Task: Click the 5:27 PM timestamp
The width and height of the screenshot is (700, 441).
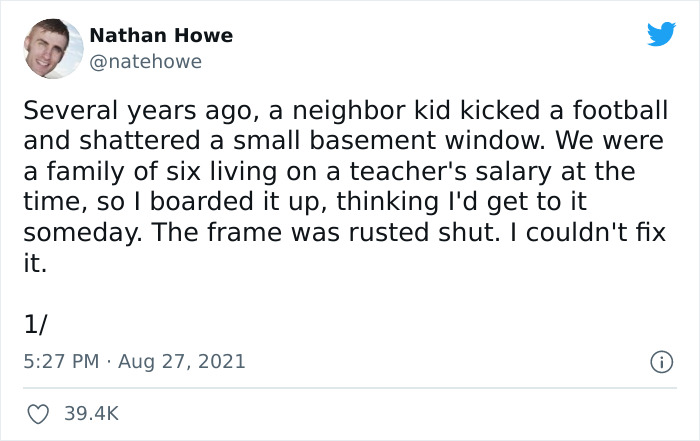Action: (59, 361)
